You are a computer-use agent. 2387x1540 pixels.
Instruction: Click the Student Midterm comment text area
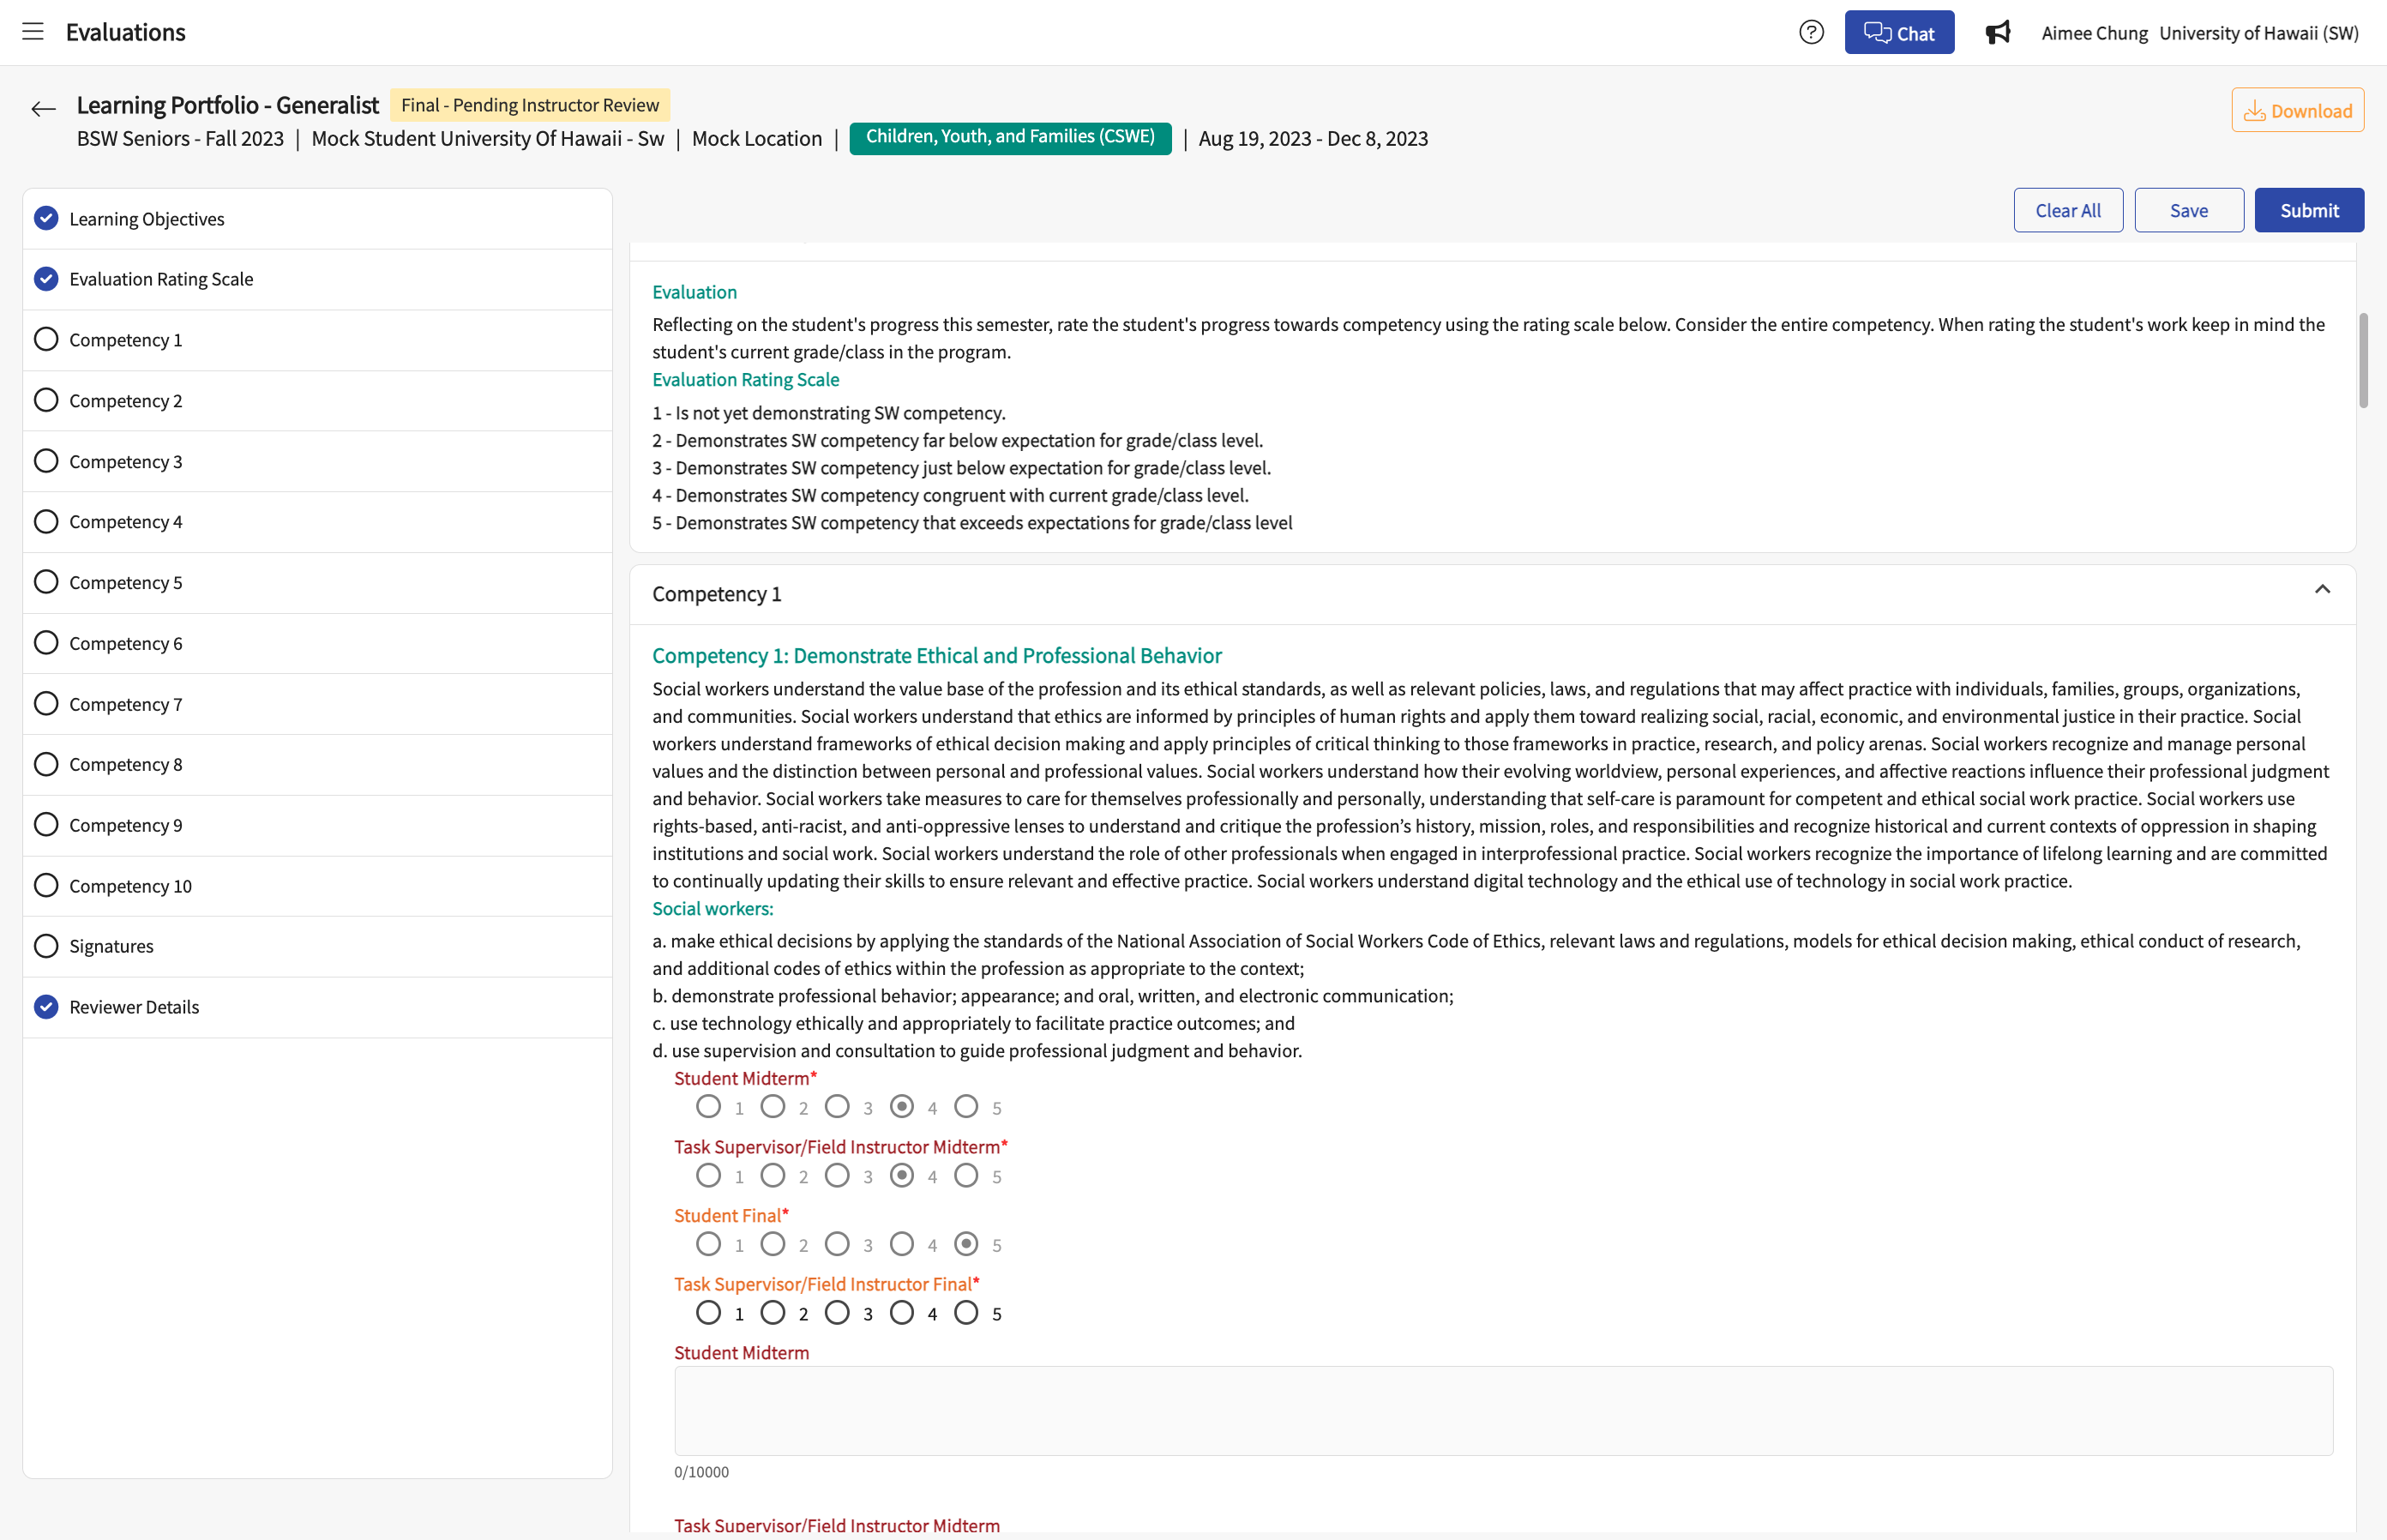1503,1411
